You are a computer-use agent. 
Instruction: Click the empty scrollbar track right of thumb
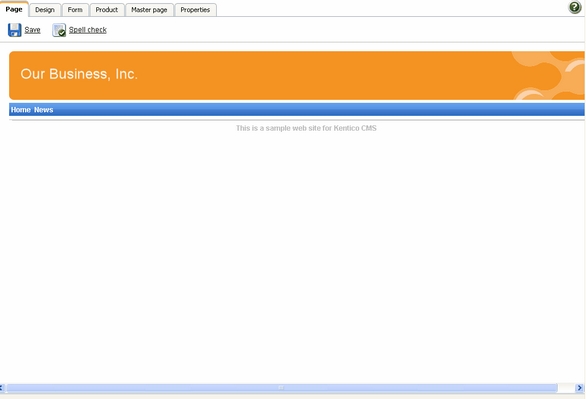(x=567, y=388)
